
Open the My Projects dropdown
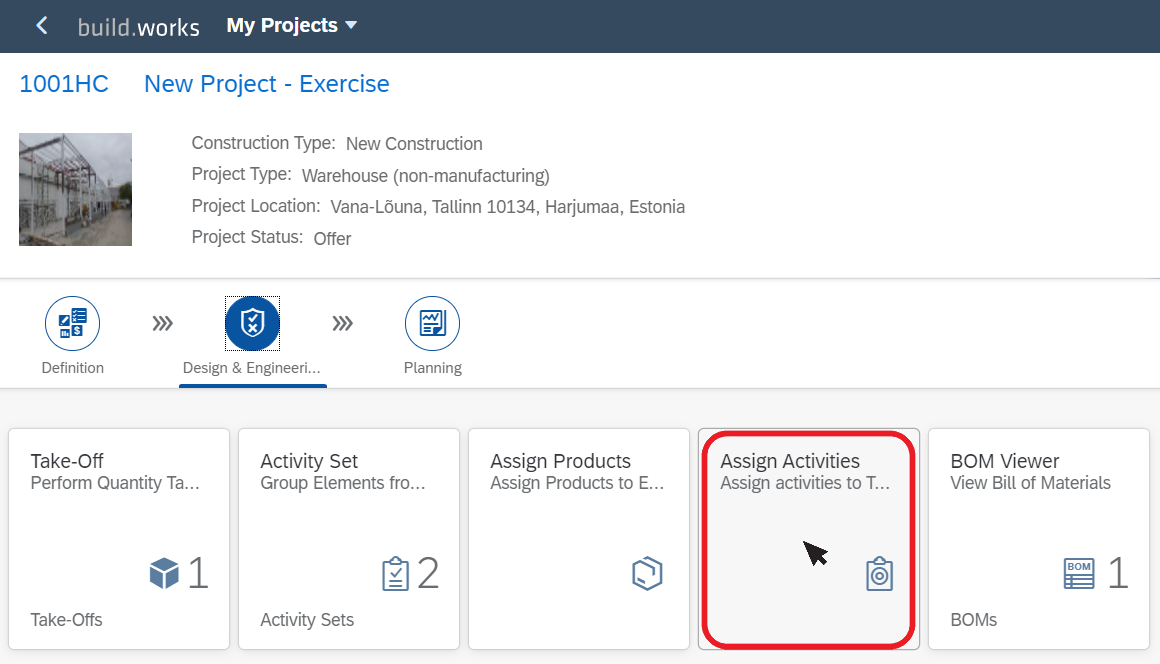click(x=291, y=25)
